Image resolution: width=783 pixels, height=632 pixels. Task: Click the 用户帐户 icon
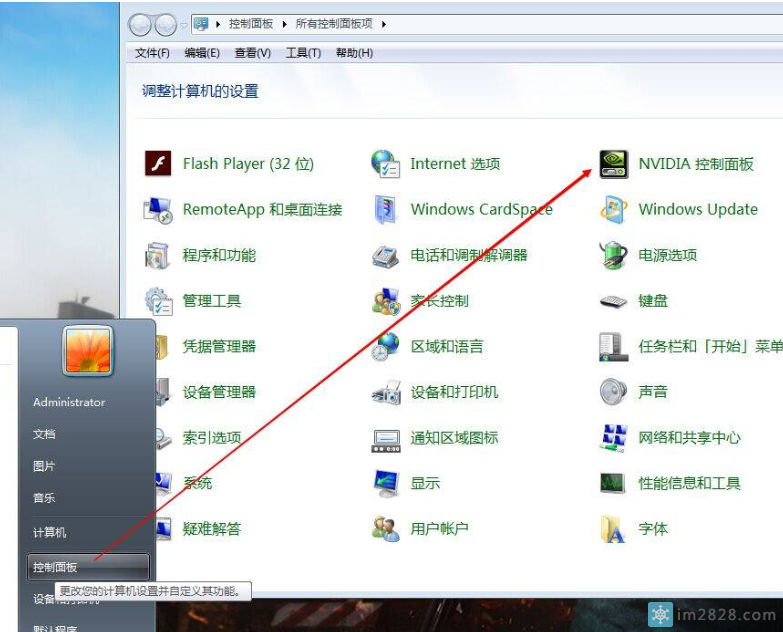385,529
